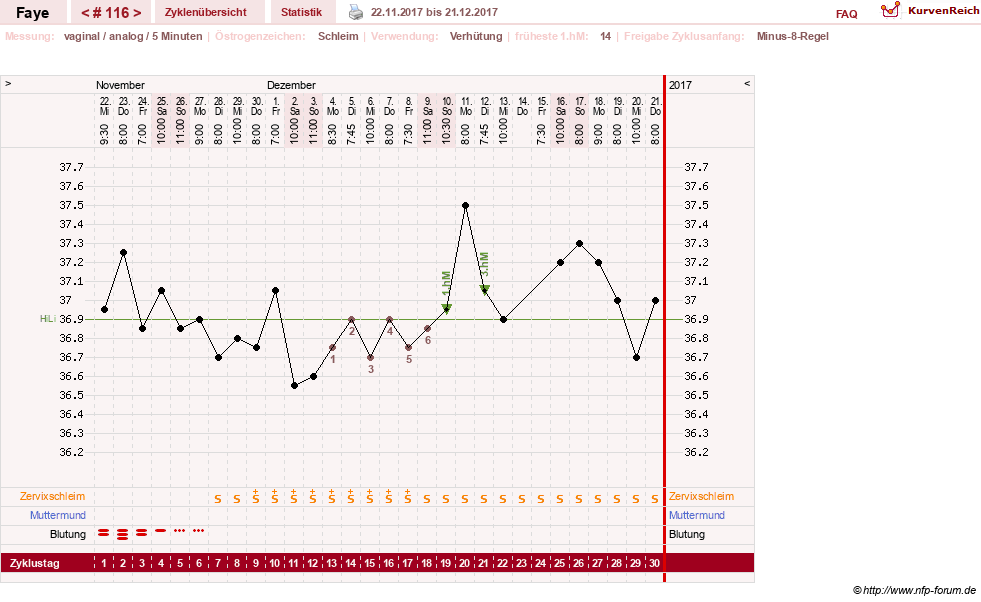Screen dimensions: 981x602
Task: Click the 22. Mi date column header
Action: [104, 106]
